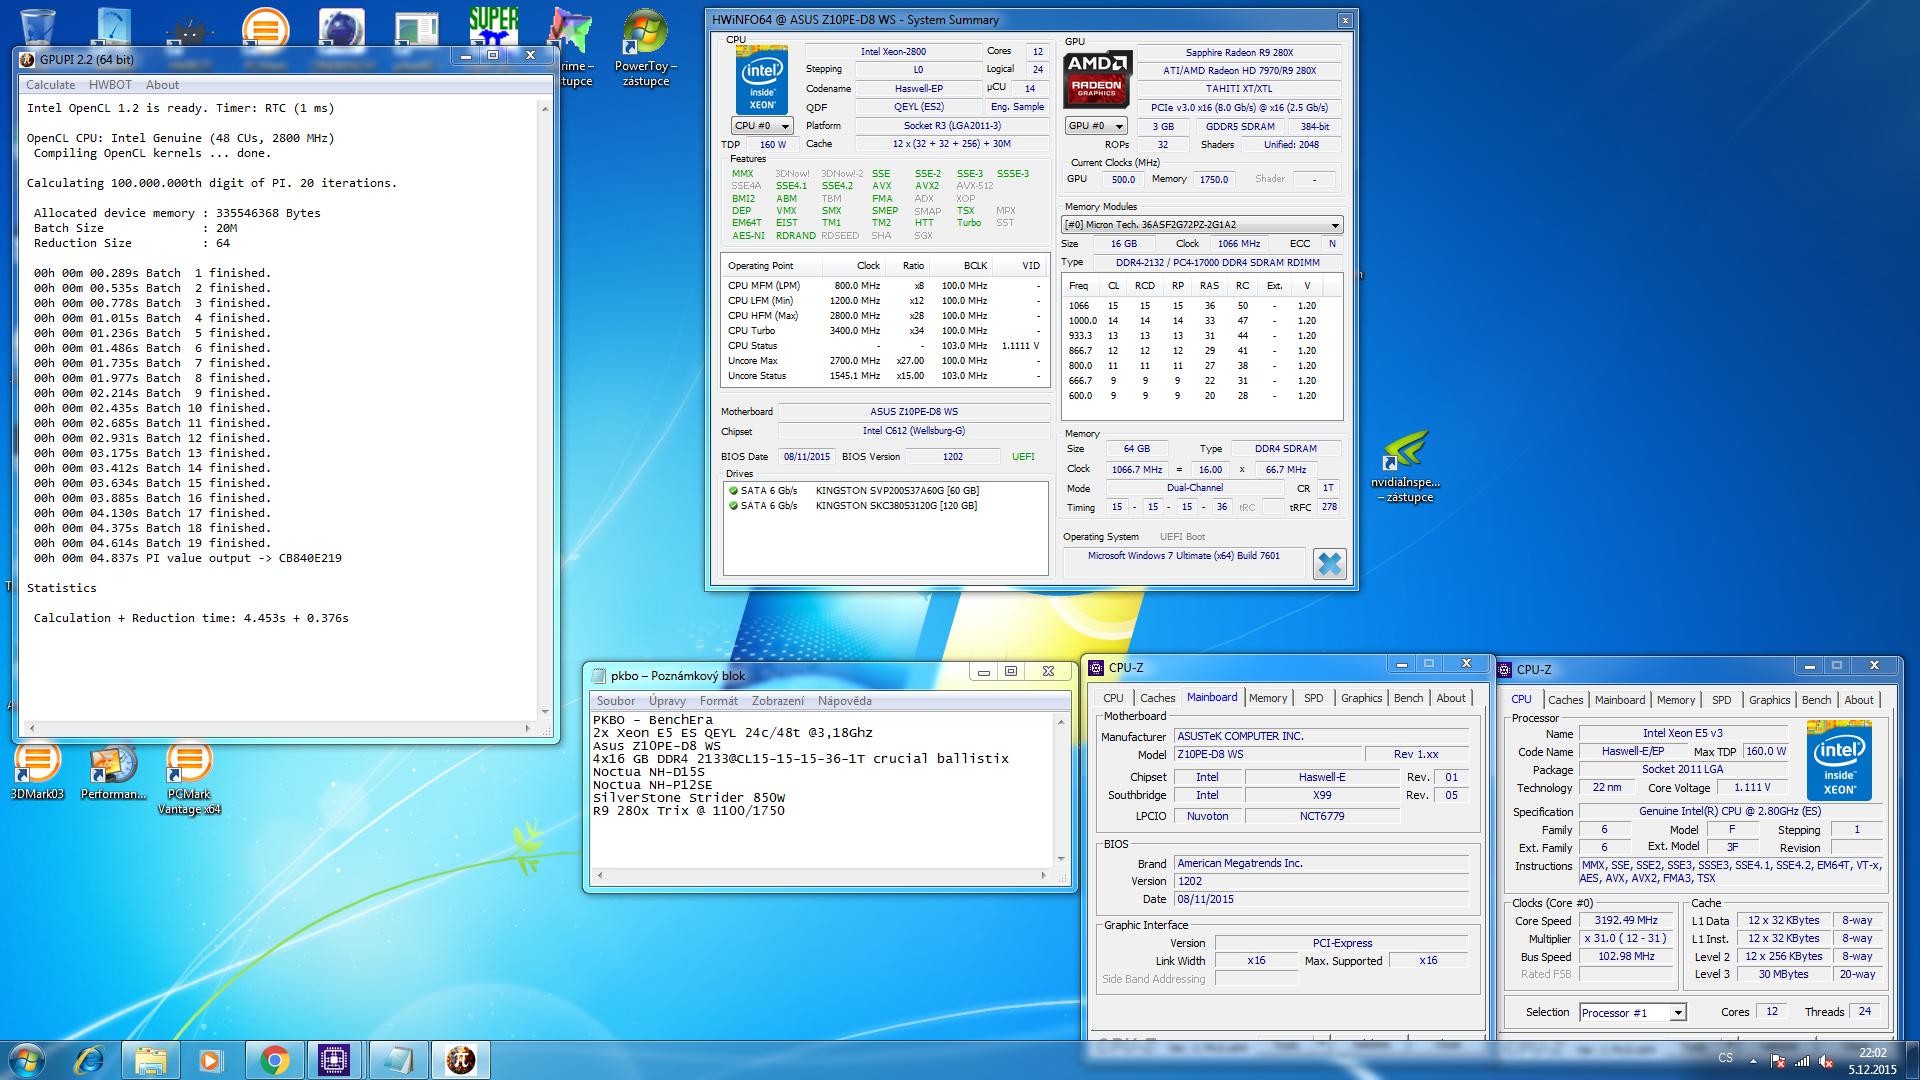Click network signal tray icon

coord(1803,1061)
